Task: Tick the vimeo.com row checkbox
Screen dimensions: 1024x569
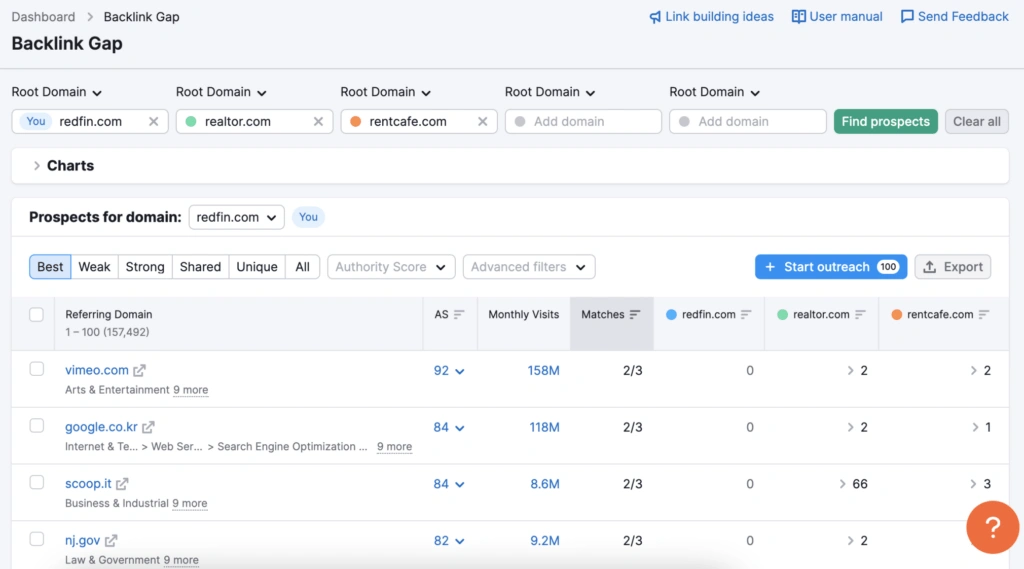Action: (x=37, y=369)
